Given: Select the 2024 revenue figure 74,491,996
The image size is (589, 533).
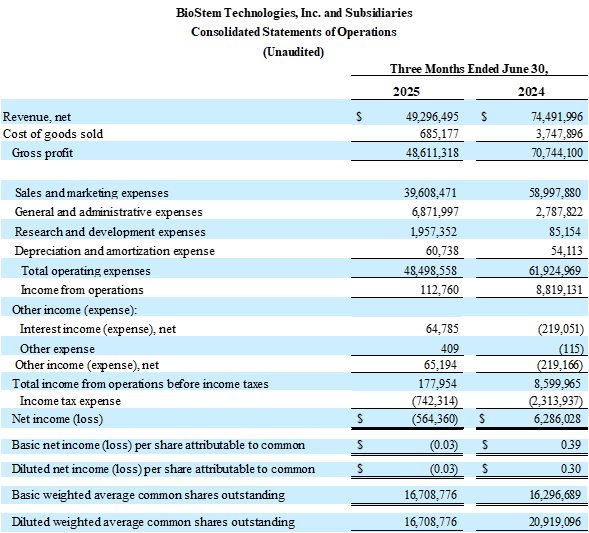Looking at the screenshot, I should [557, 117].
